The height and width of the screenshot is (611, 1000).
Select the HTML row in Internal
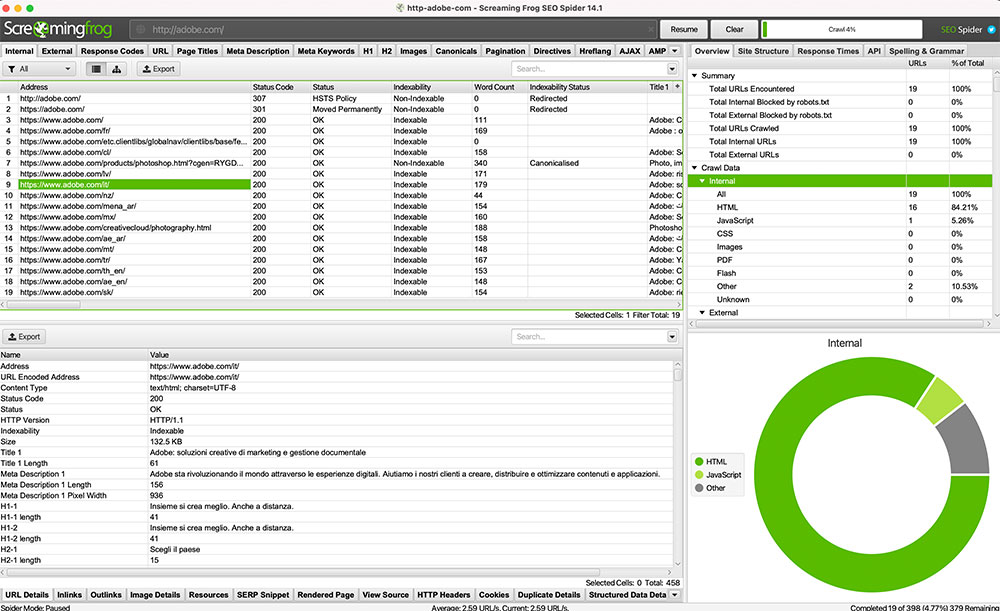pos(842,207)
